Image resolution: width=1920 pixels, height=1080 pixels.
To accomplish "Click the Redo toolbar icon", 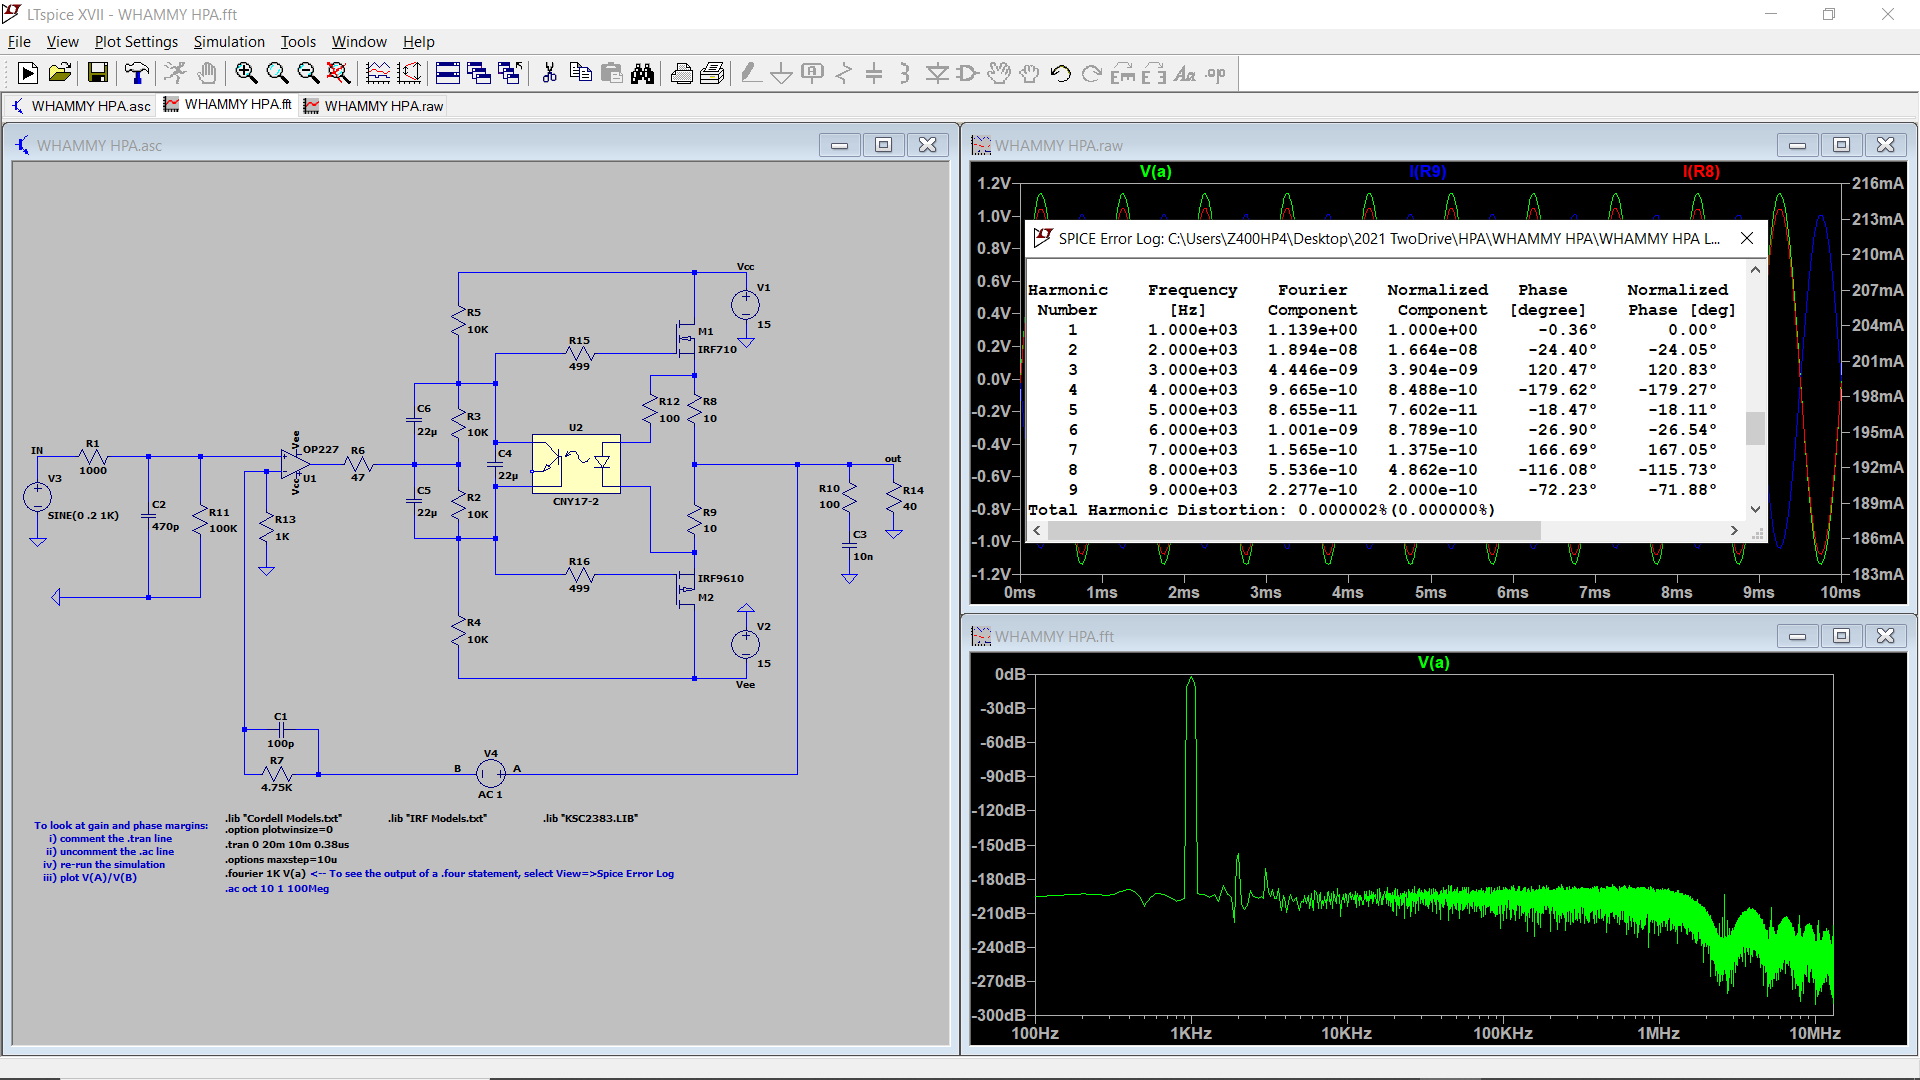I will pyautogui.click(x=1092, y=73).
